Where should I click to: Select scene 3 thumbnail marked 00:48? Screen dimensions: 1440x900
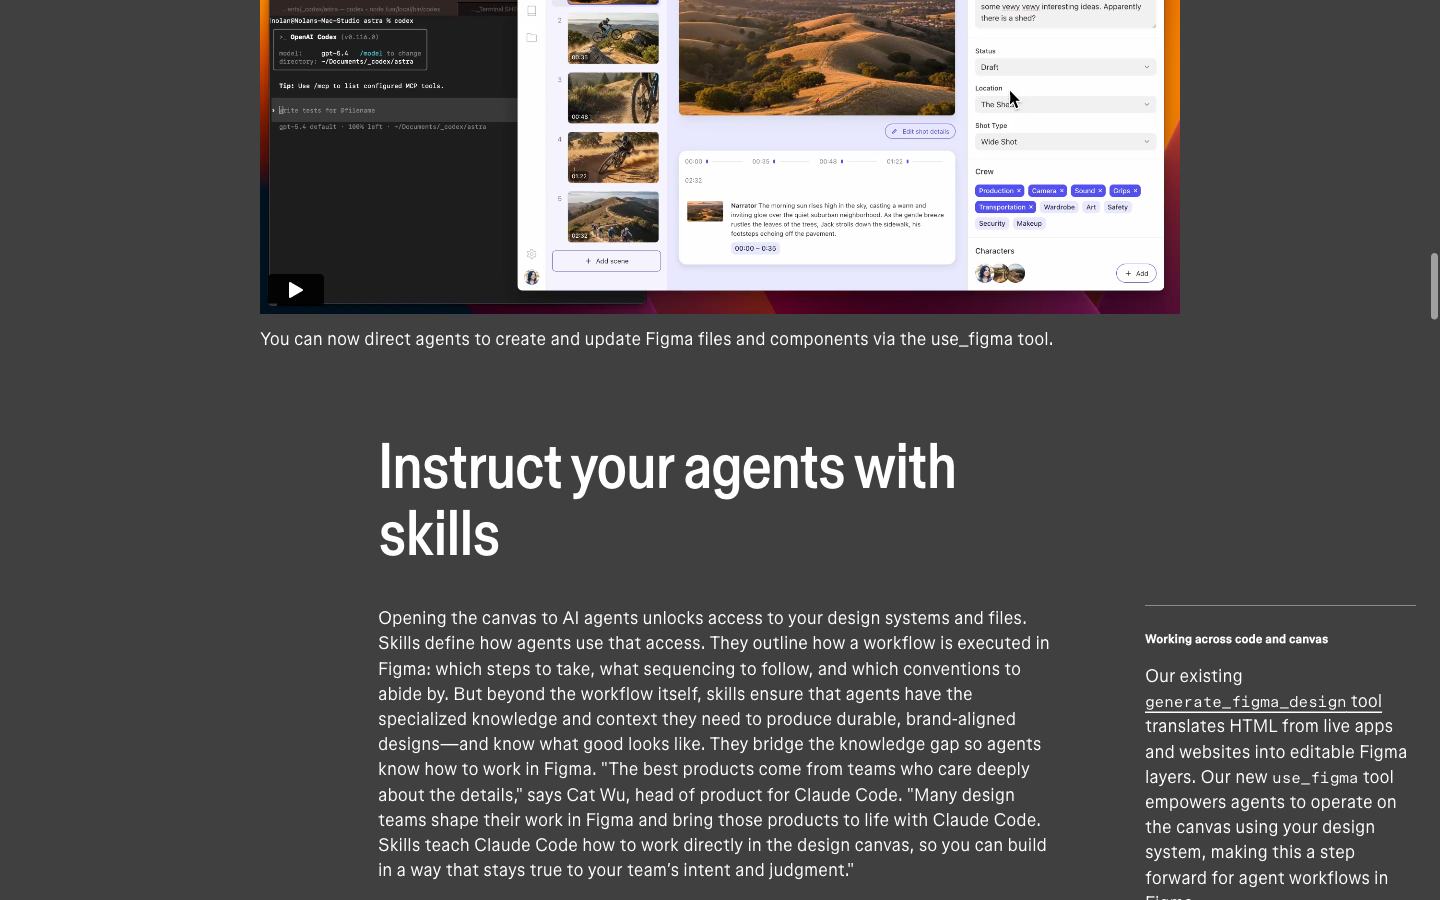click(x=613, y=98)
